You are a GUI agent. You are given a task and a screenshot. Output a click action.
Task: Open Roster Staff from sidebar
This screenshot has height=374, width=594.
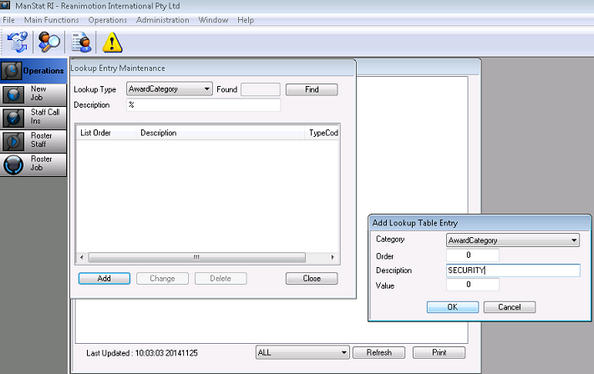tap(33, 141)
